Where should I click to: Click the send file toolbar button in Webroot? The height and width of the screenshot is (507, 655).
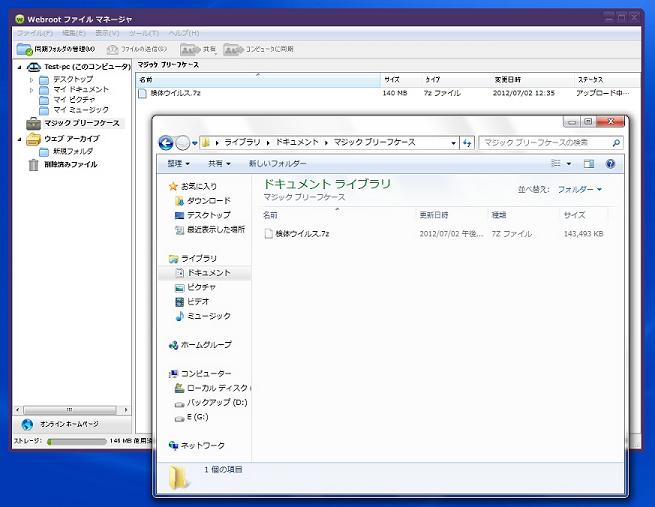[x=137, y=49]
